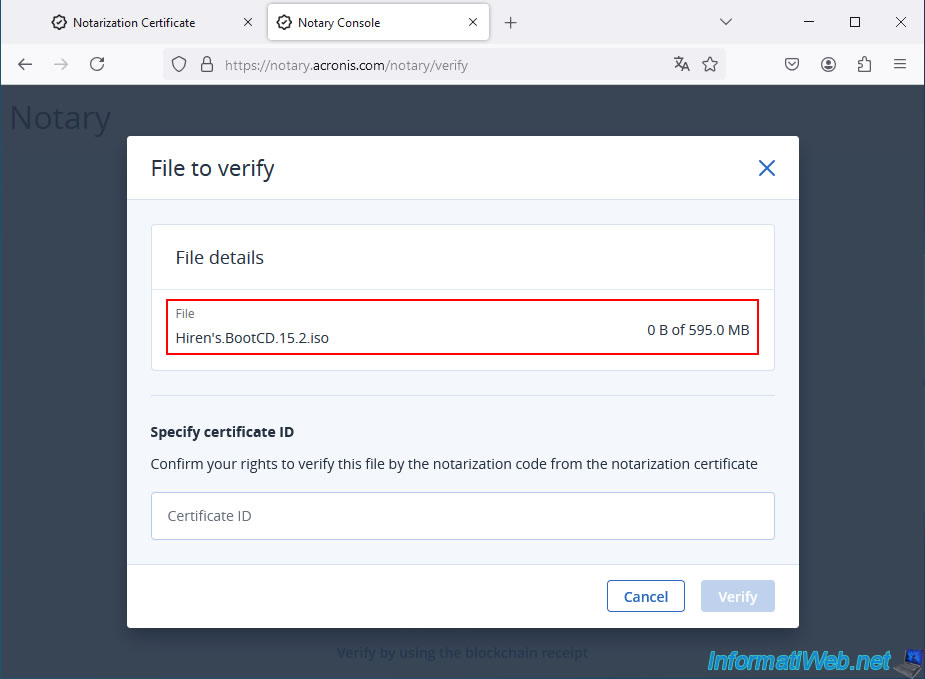Open the Save to Pocket icon

(x=792, y=64)
